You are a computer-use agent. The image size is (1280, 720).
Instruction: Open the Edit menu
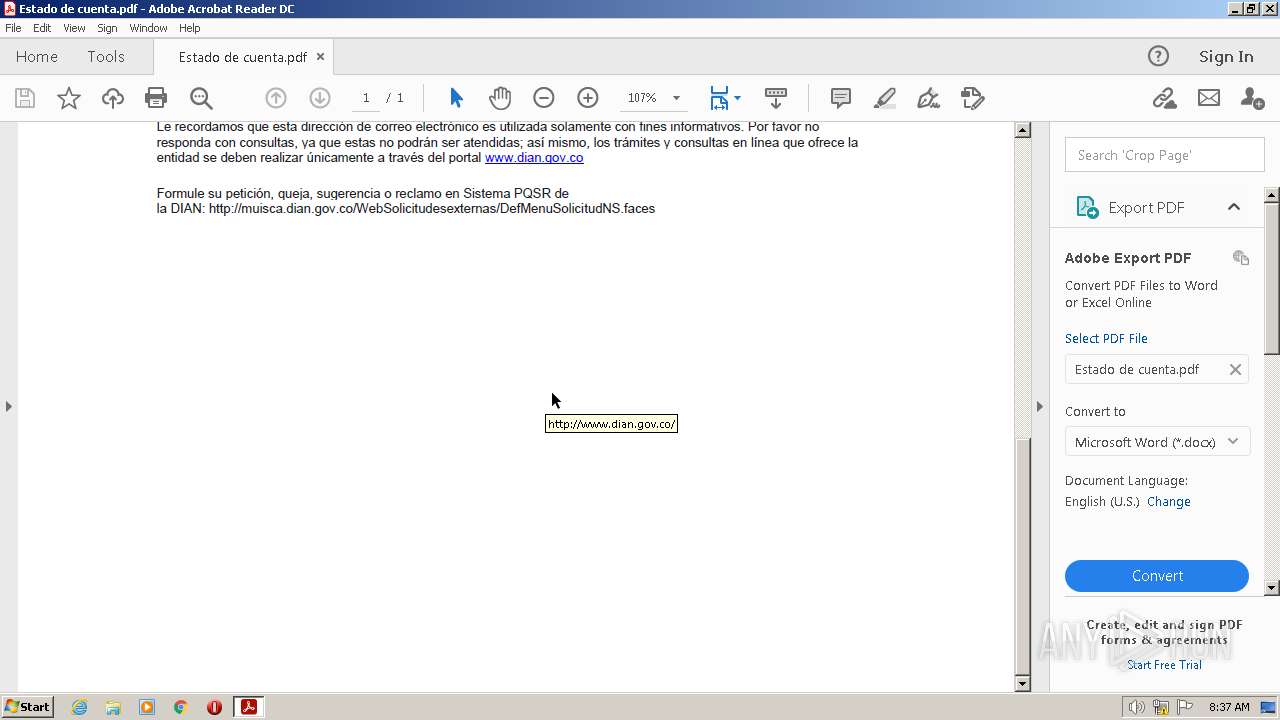[42, 28]
